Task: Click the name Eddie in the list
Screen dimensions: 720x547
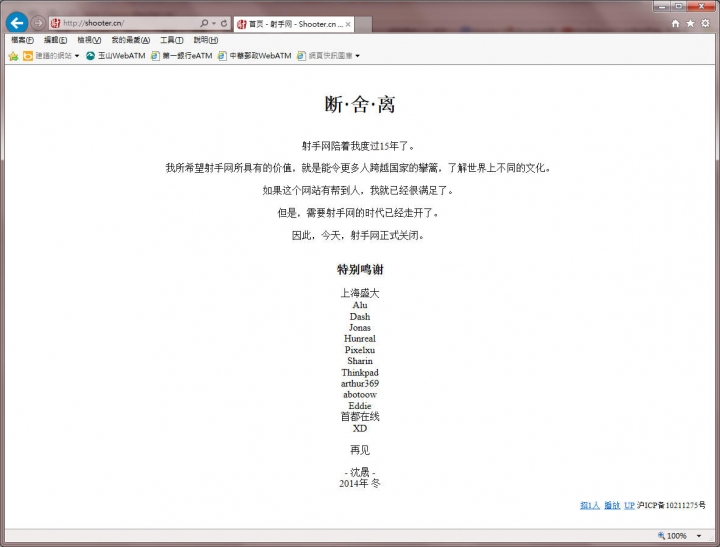Action: click(360, 406)
